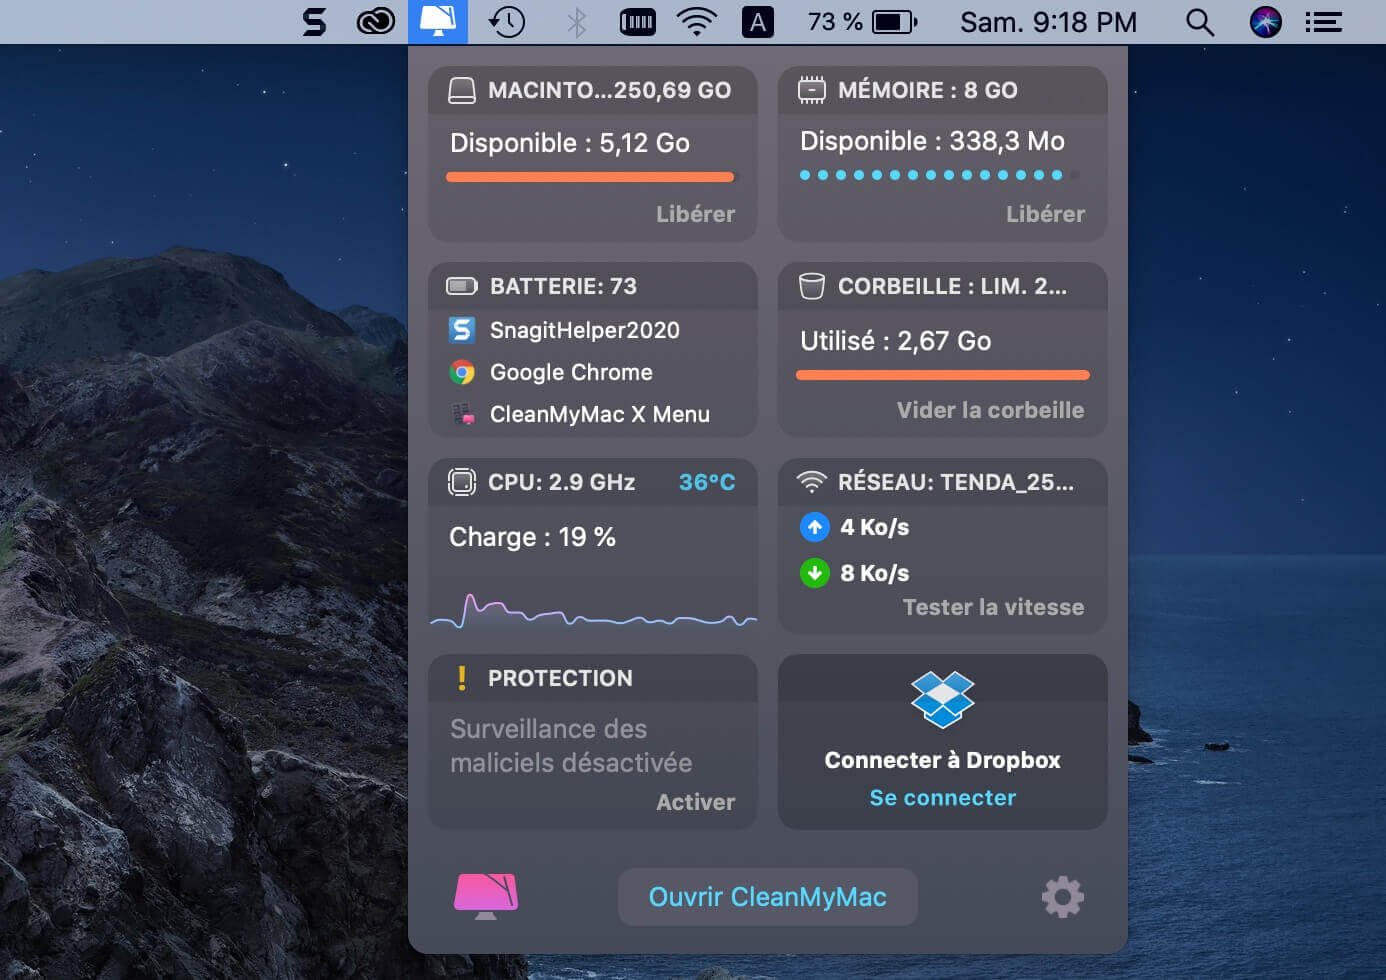Click Libérer in the disk card
This screenshot has height=980, width=1386.
pyautogui.click(x=695, y=214)
